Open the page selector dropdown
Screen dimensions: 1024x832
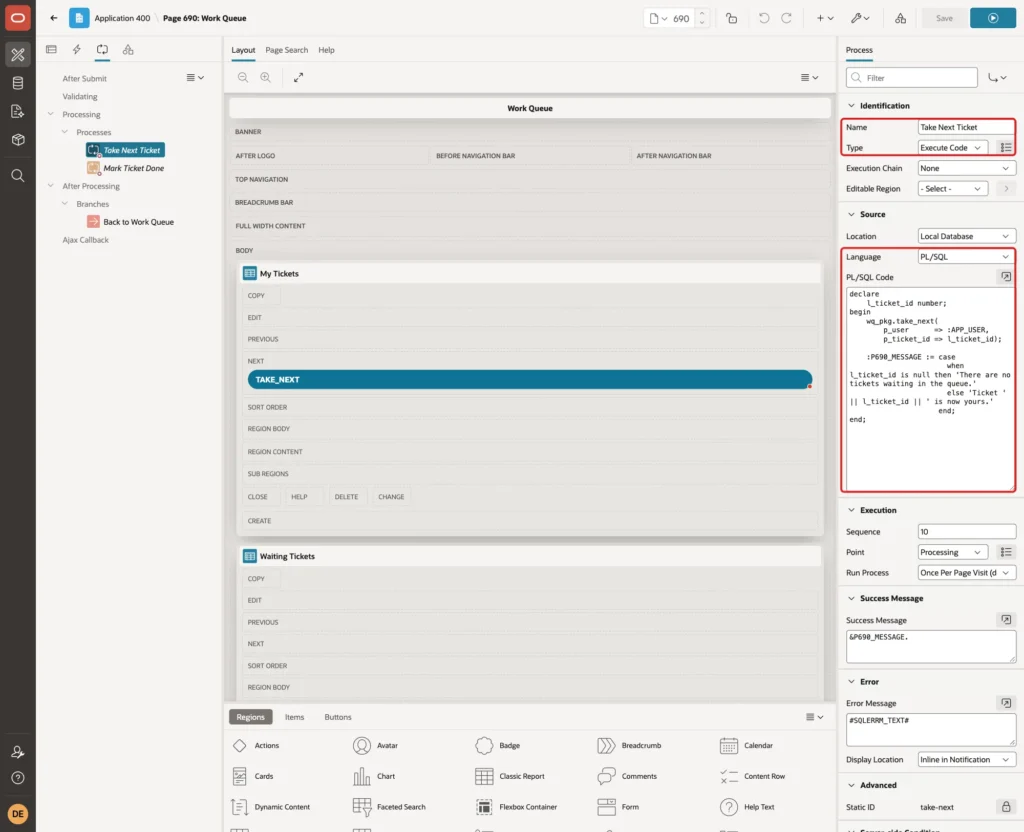pos(658,18)
